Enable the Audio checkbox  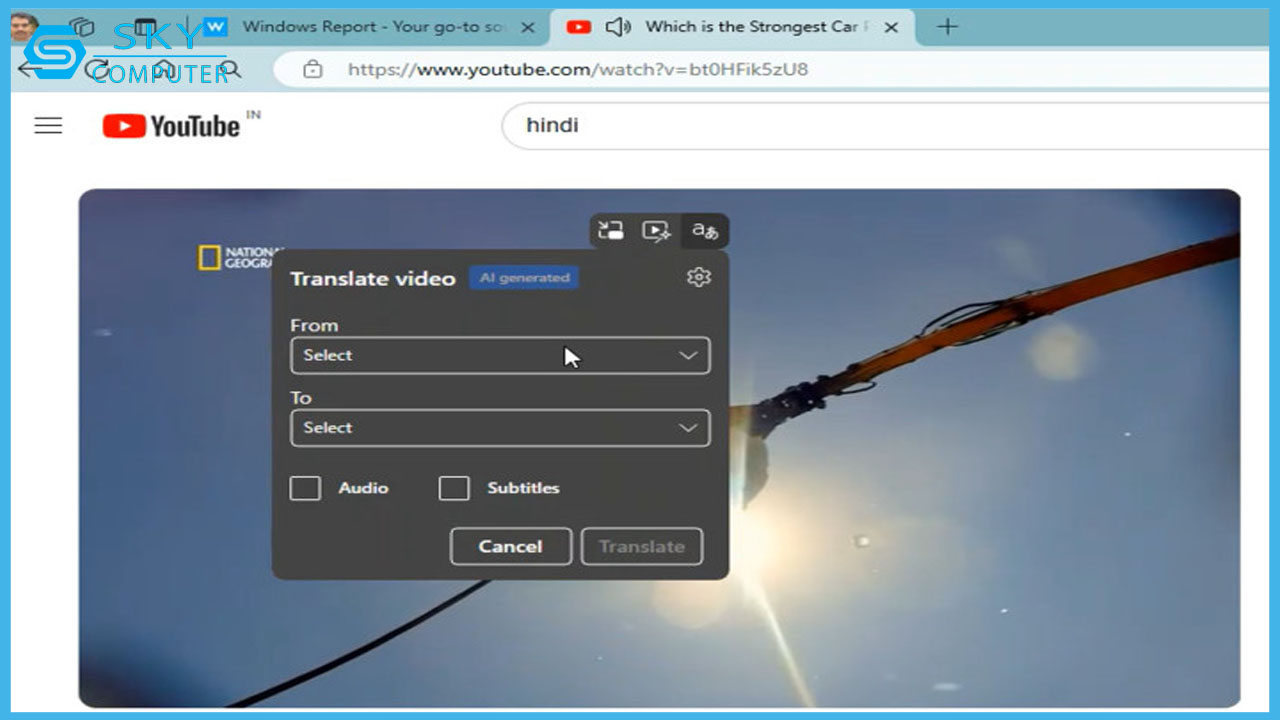pyautogui.click(x=305, y=488)
